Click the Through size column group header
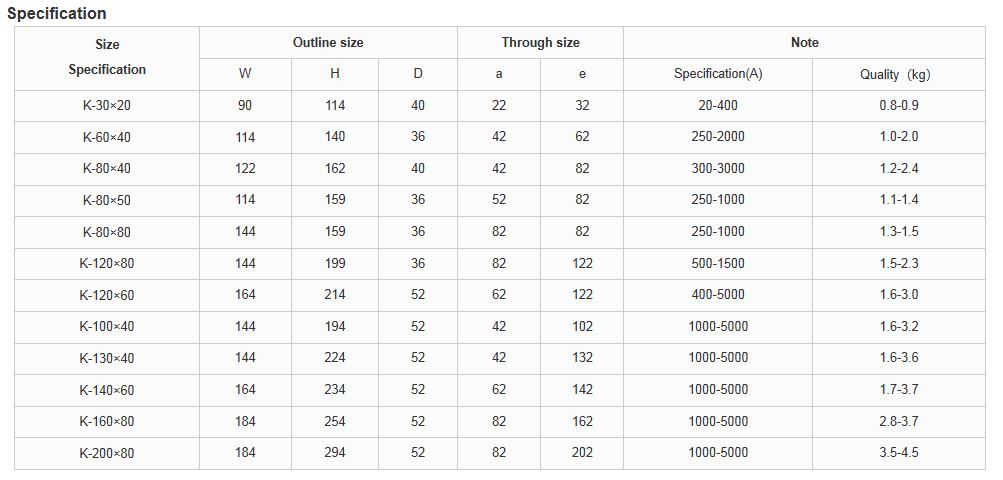The image size is (1003, 480). 540,43
